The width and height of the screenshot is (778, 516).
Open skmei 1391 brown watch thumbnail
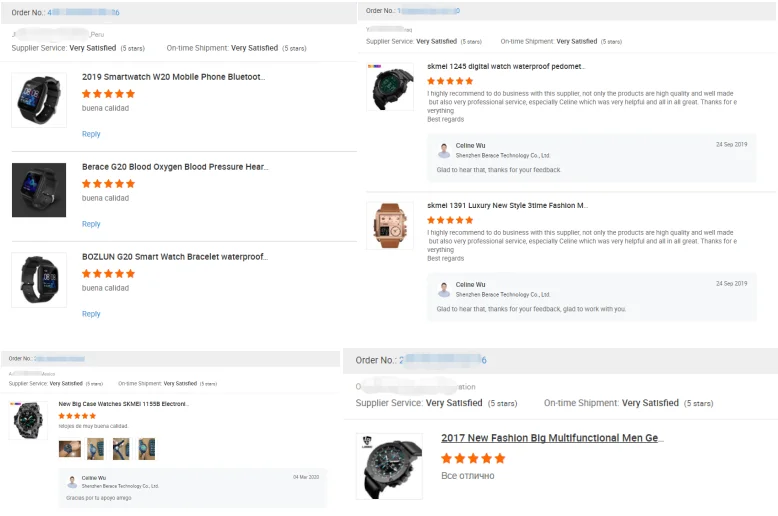coord(389,225)
